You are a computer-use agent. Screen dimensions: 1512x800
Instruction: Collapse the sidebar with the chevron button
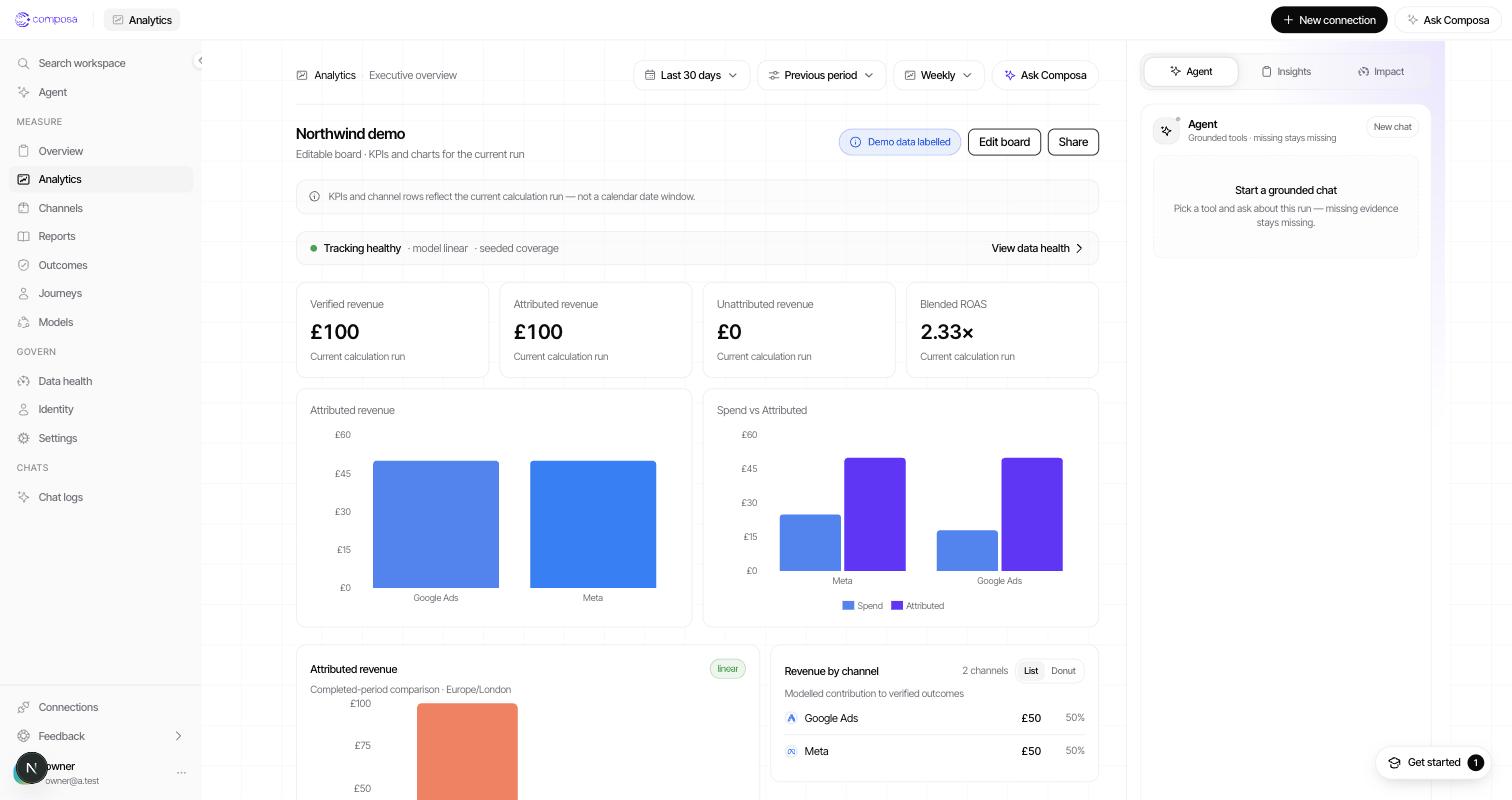(x=200, y=61)
